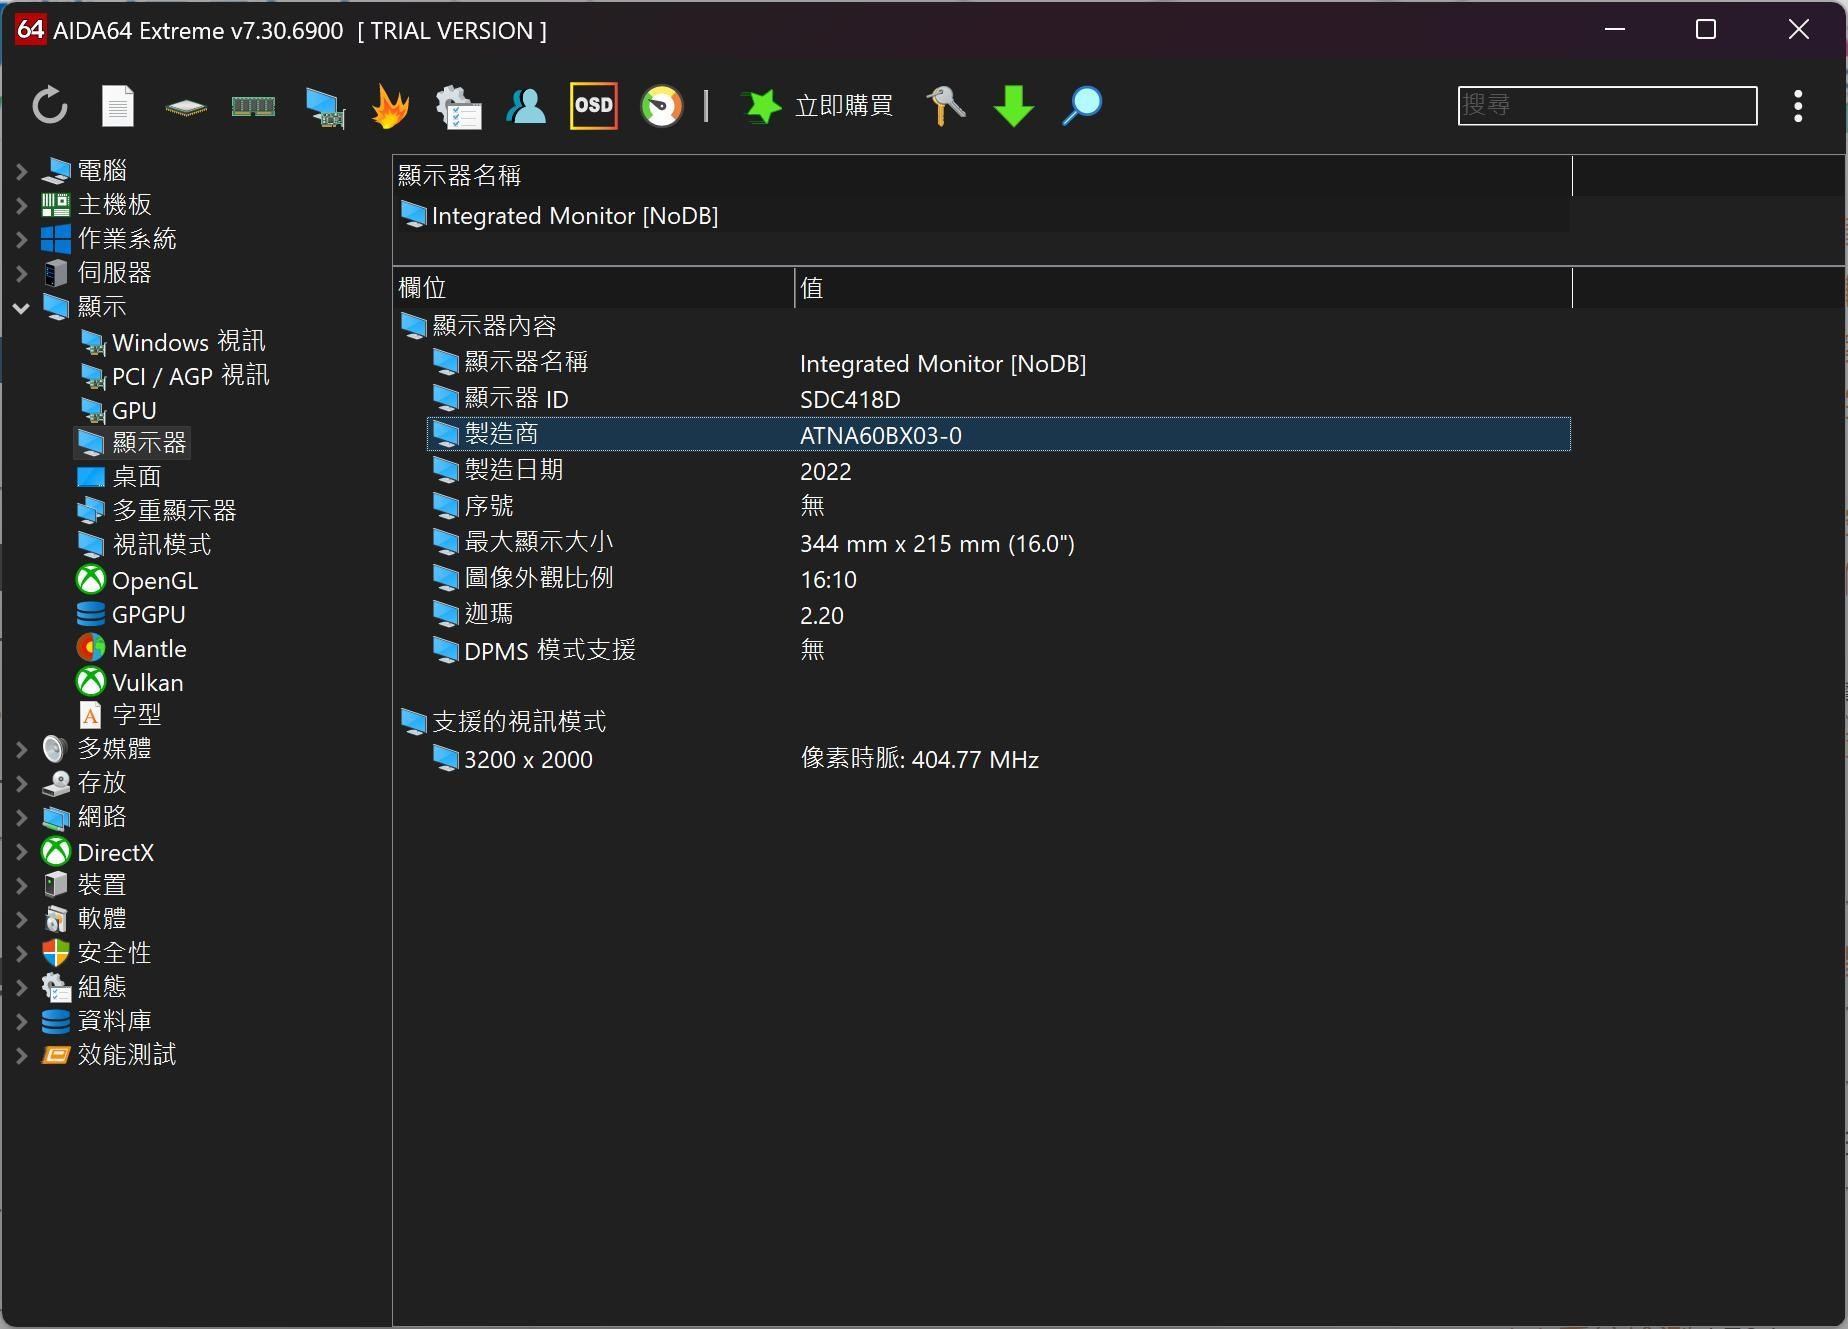This screenshot has height=1329, width=1848.
Task: Expand the 主機板 tree node
Action: pyautogui.click(x=21, y=206)
